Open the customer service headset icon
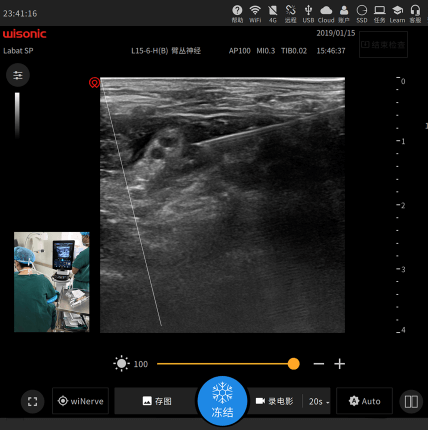 415,14
